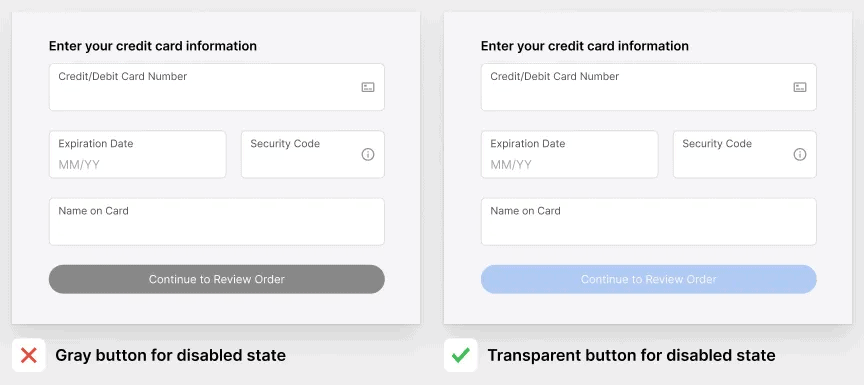Click the gray Continue to Review Order button
The width and height of the screenshot is (864, 385).
(217, 279)
